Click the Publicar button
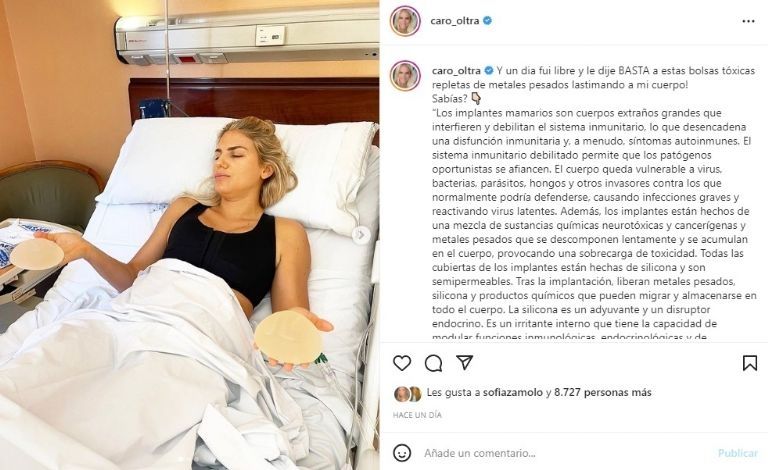This screenshot has height=470, width=768. pyautogui.click(x=738, y=453)
